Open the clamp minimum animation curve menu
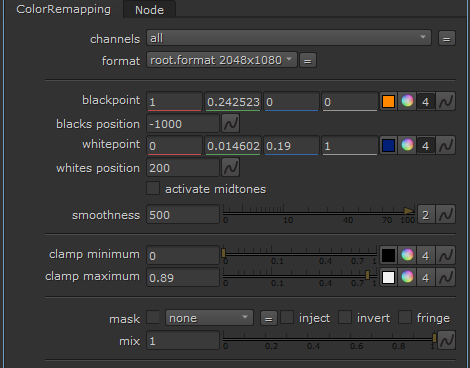 click(x=446, y=255)
